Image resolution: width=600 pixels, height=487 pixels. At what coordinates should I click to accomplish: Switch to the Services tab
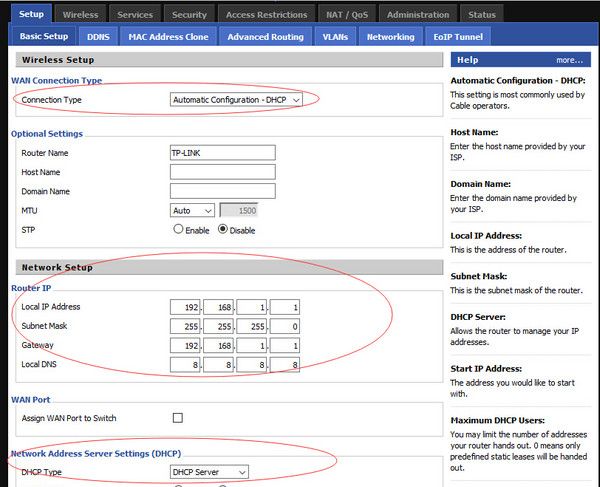(x=135, y=15)
